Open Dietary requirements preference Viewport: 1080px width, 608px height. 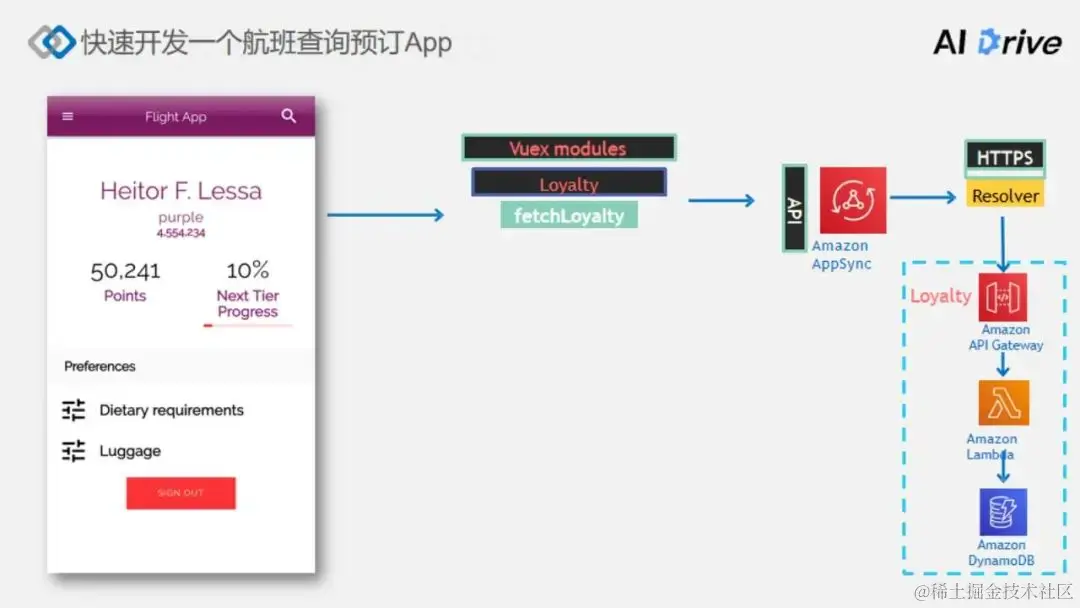tap(172, 410)
